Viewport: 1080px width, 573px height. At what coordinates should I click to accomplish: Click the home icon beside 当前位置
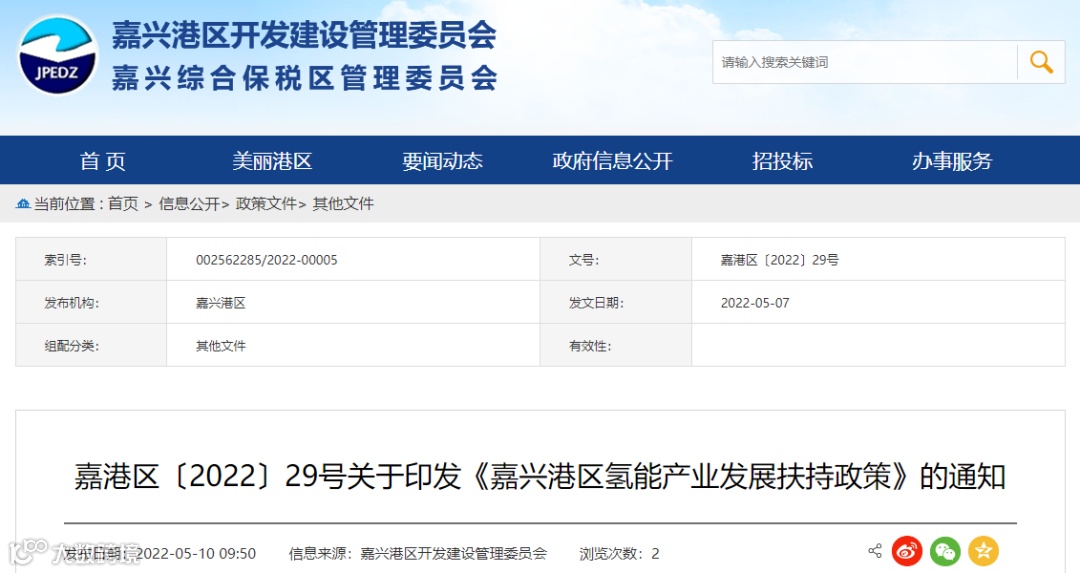23,203
